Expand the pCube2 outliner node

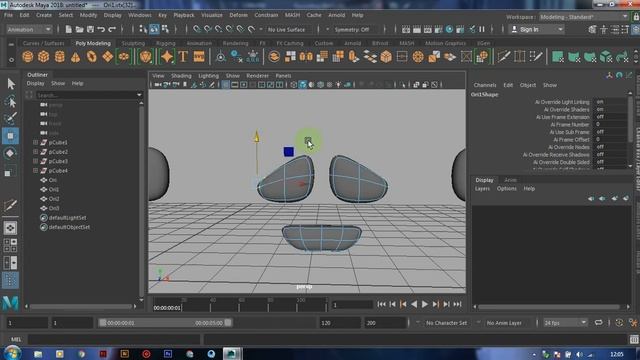point(36,152)
